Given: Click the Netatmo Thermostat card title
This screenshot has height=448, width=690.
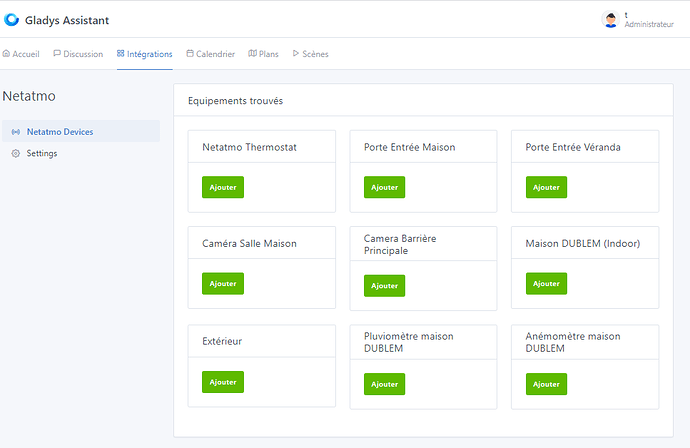Looking at the screenshot, I should [250, 147].
